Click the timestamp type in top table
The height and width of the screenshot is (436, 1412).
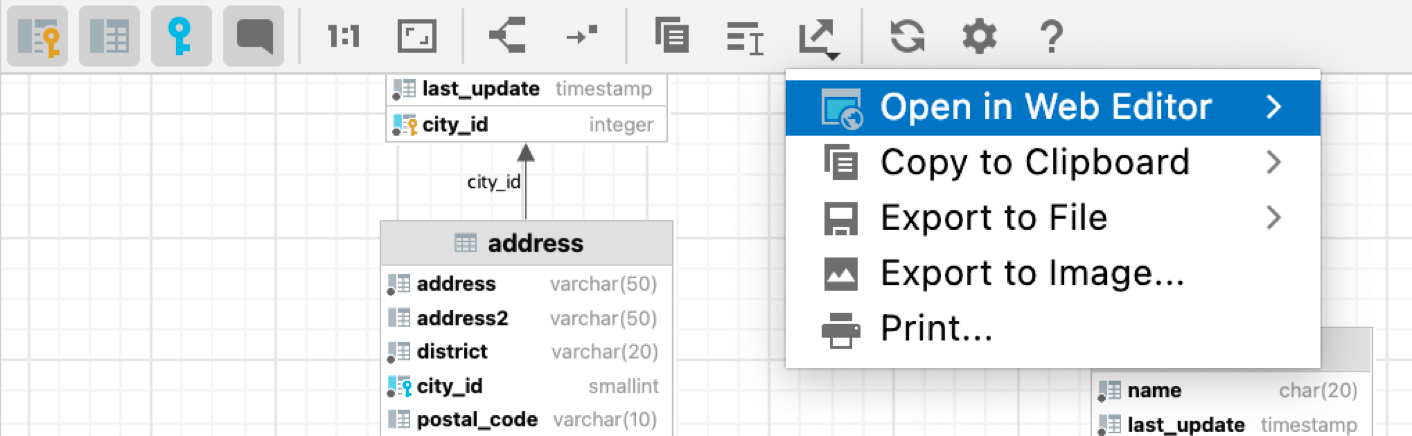(x=604, y=88)
